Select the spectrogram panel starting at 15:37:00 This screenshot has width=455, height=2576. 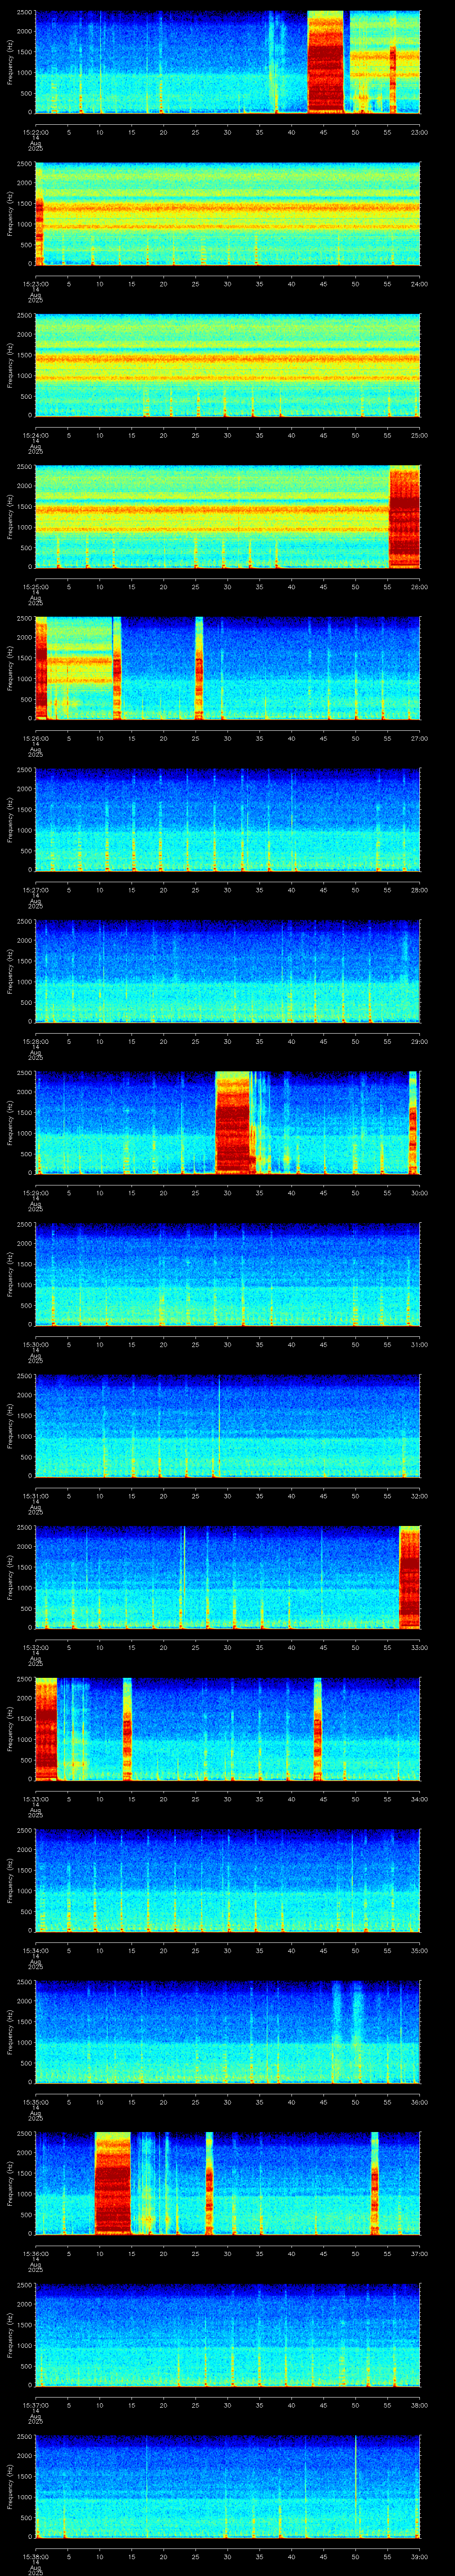point(227,2335)
